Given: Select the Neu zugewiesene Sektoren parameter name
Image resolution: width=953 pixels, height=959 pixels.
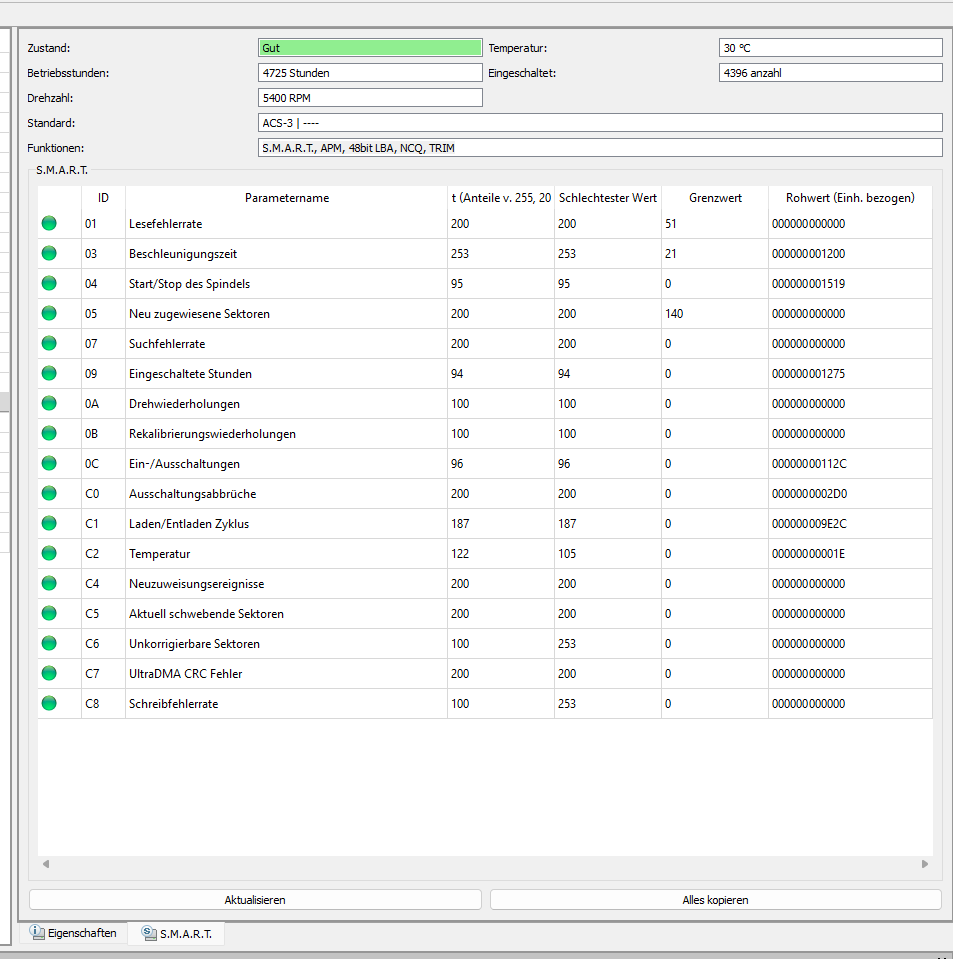Looking at the screenshot, I should tap(199, 314).
